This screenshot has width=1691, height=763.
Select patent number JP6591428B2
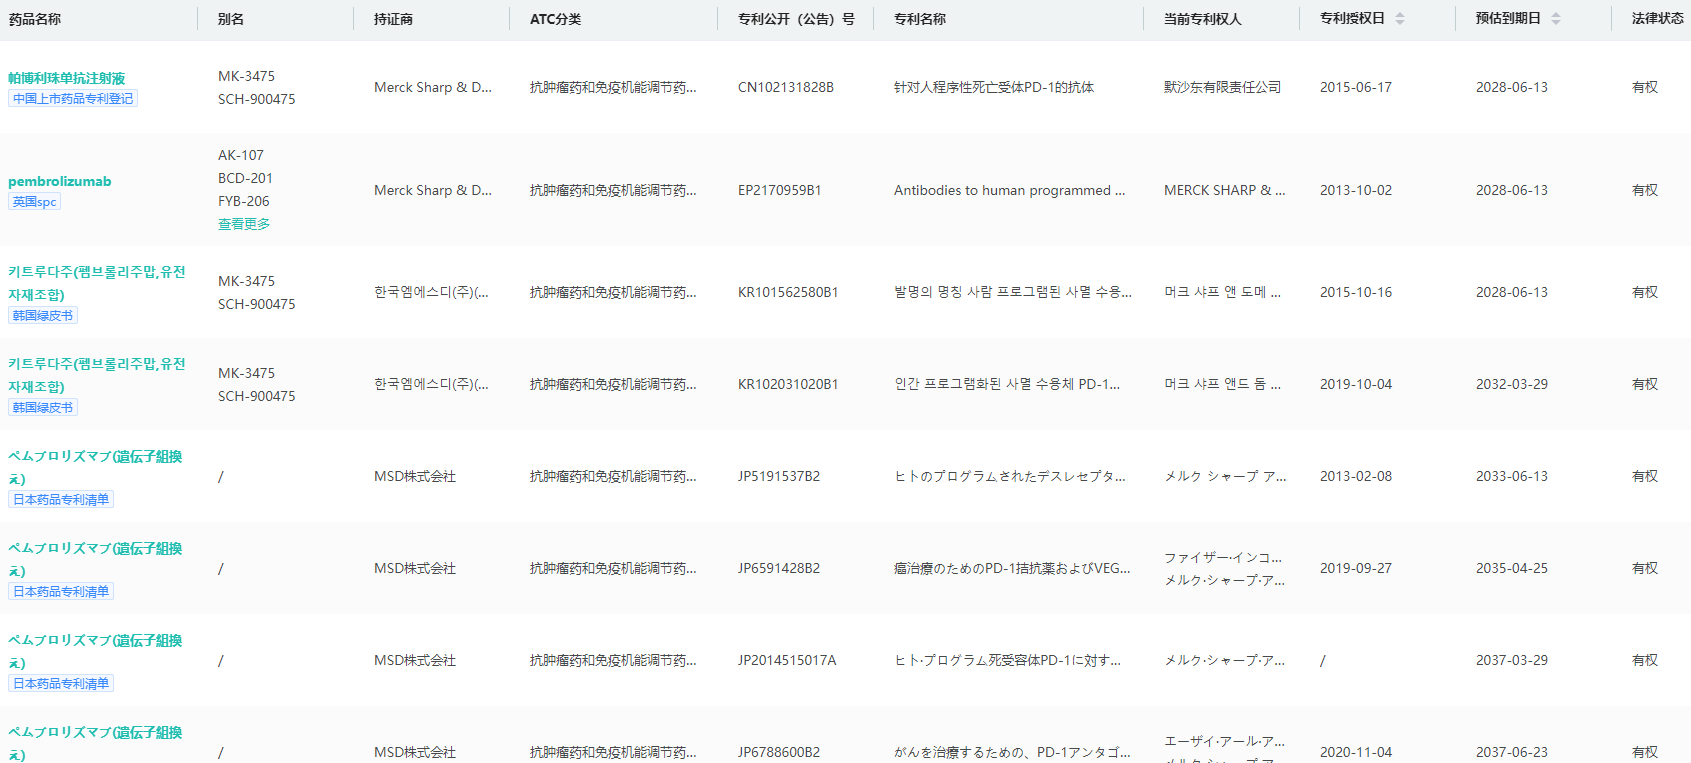[779, 569]
